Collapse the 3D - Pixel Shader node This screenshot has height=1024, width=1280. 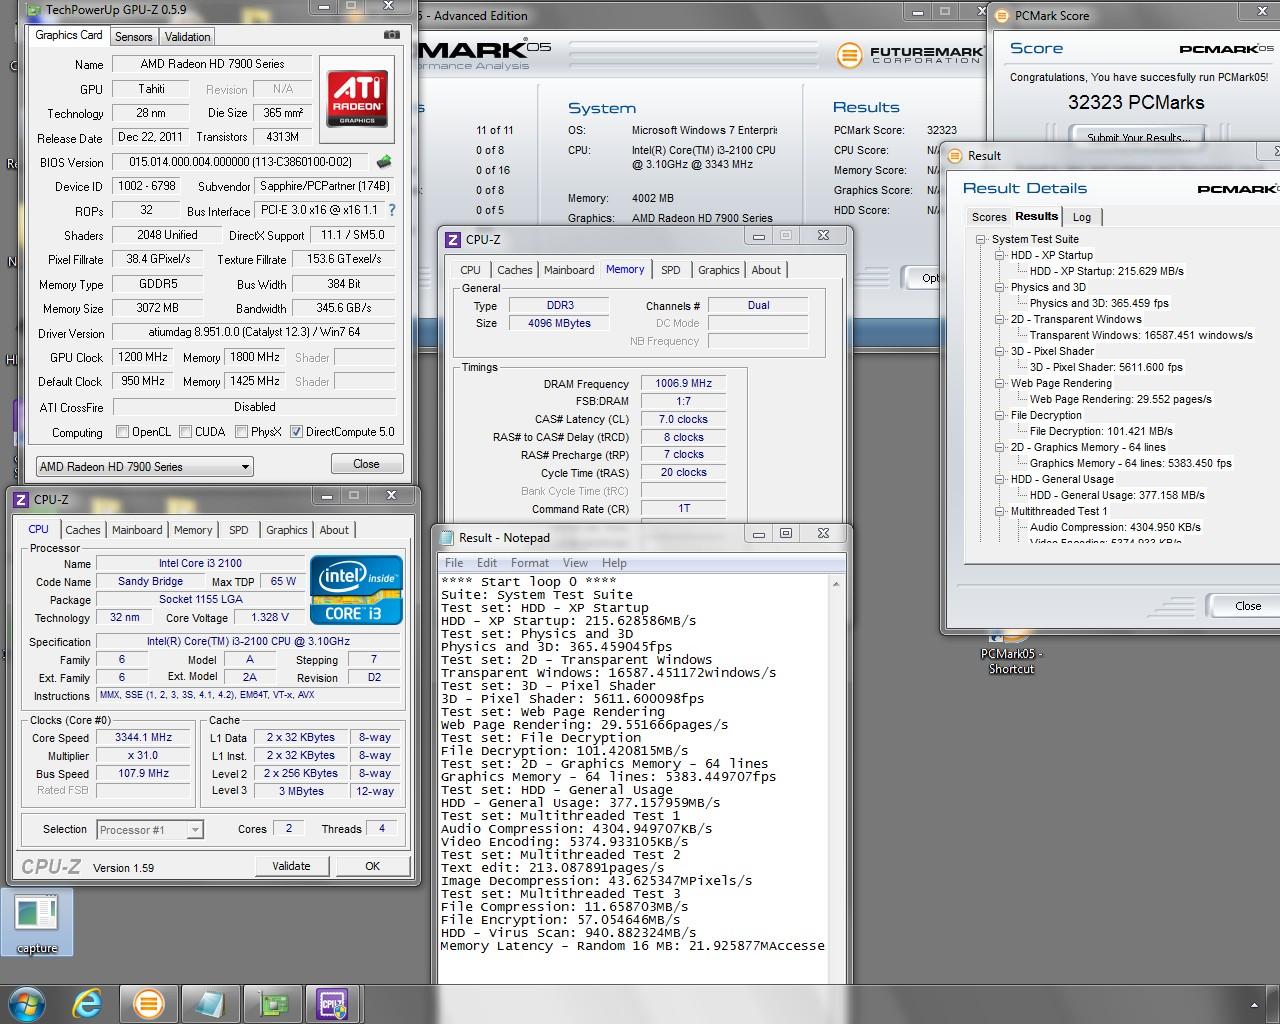tap(999, 351)
